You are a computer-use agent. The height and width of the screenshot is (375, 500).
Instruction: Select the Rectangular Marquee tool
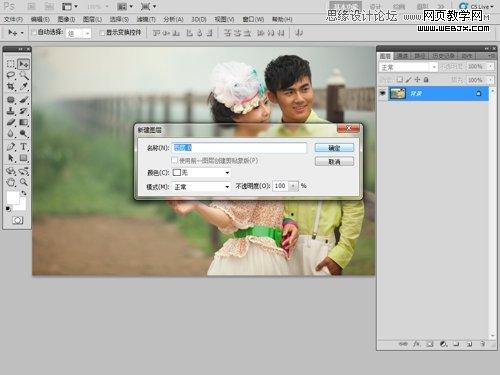pyautogui.click(x=11, y=64)
